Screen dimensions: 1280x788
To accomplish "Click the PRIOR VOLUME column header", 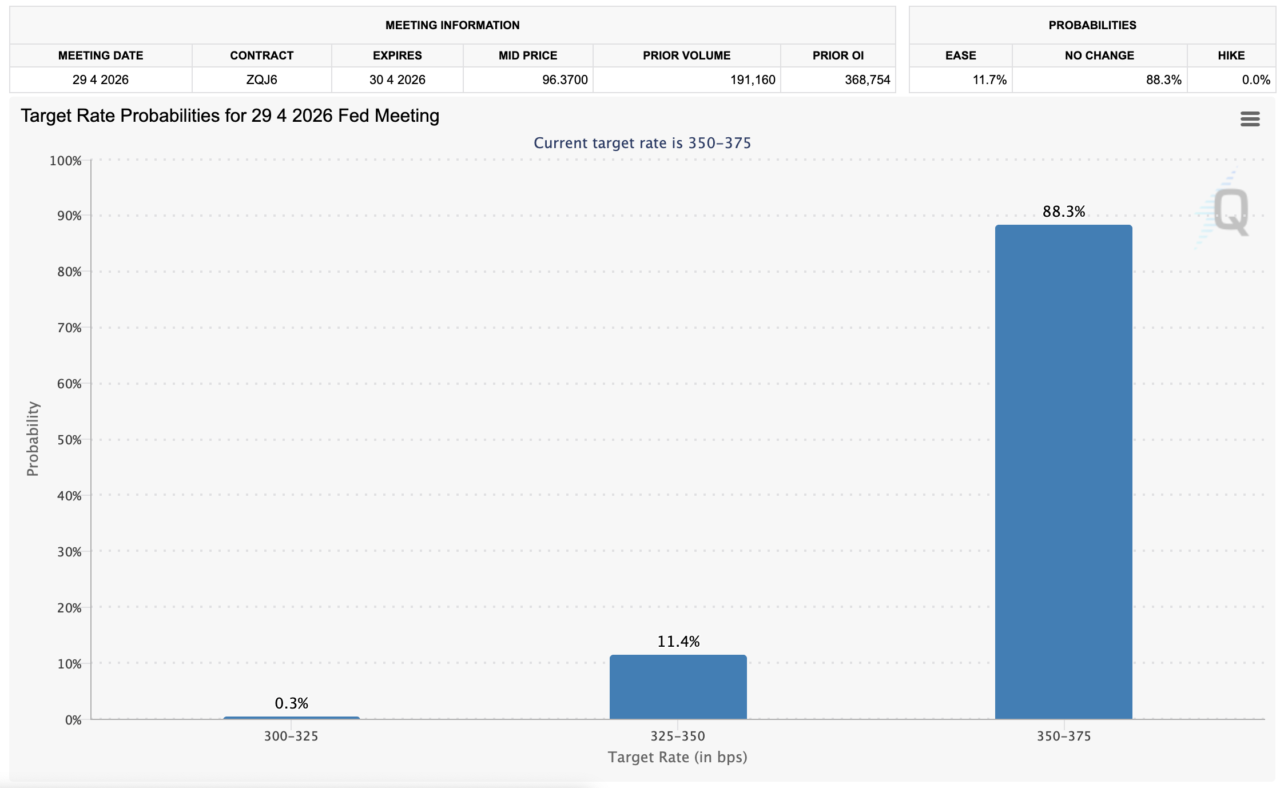I will (x=687, y=56).
